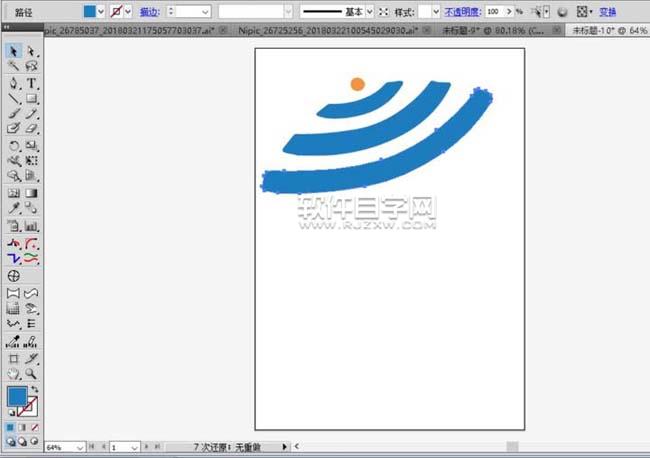
Task: Select the Eyedropper tool
Action: pyautogui.click(x=13, y=208)
